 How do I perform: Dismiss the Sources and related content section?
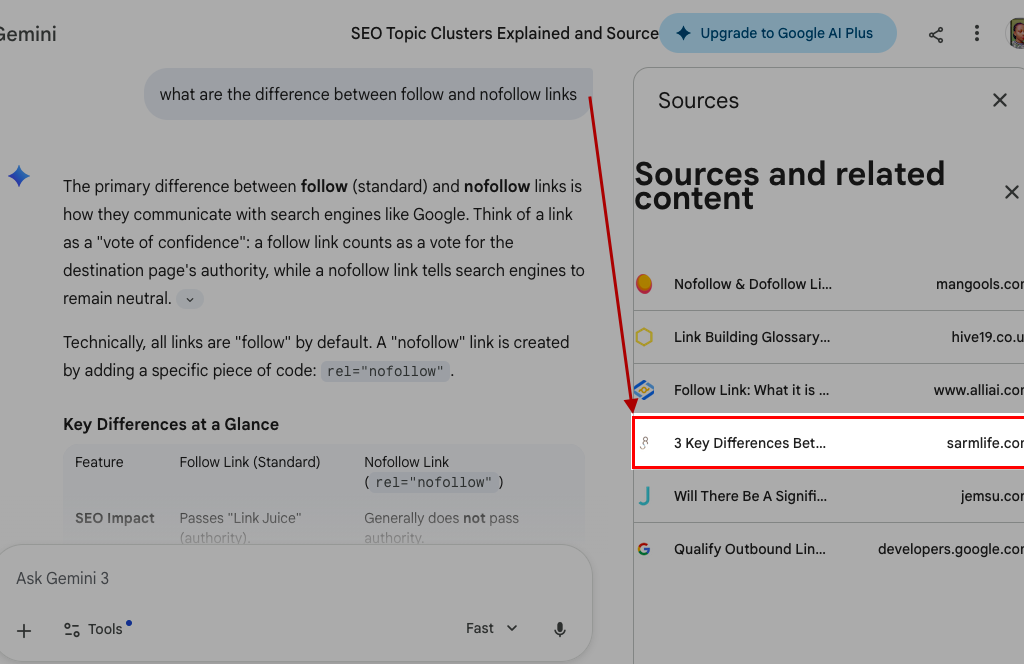tap(1011, 192)
